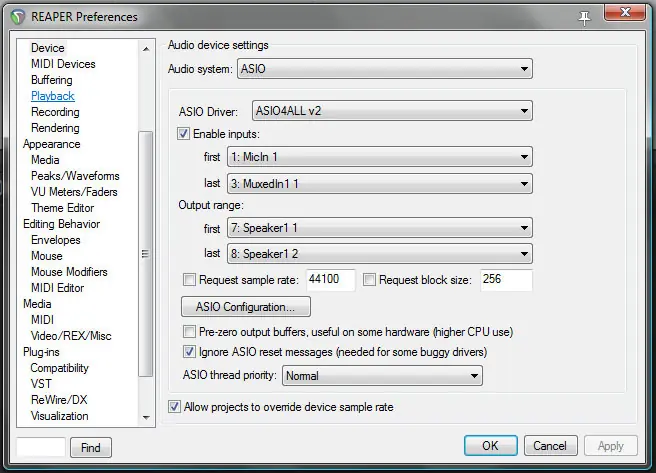This screenshot has width=656, height=473.
Task: Select Recording in the tree
Action: click(x=55, y=112)
